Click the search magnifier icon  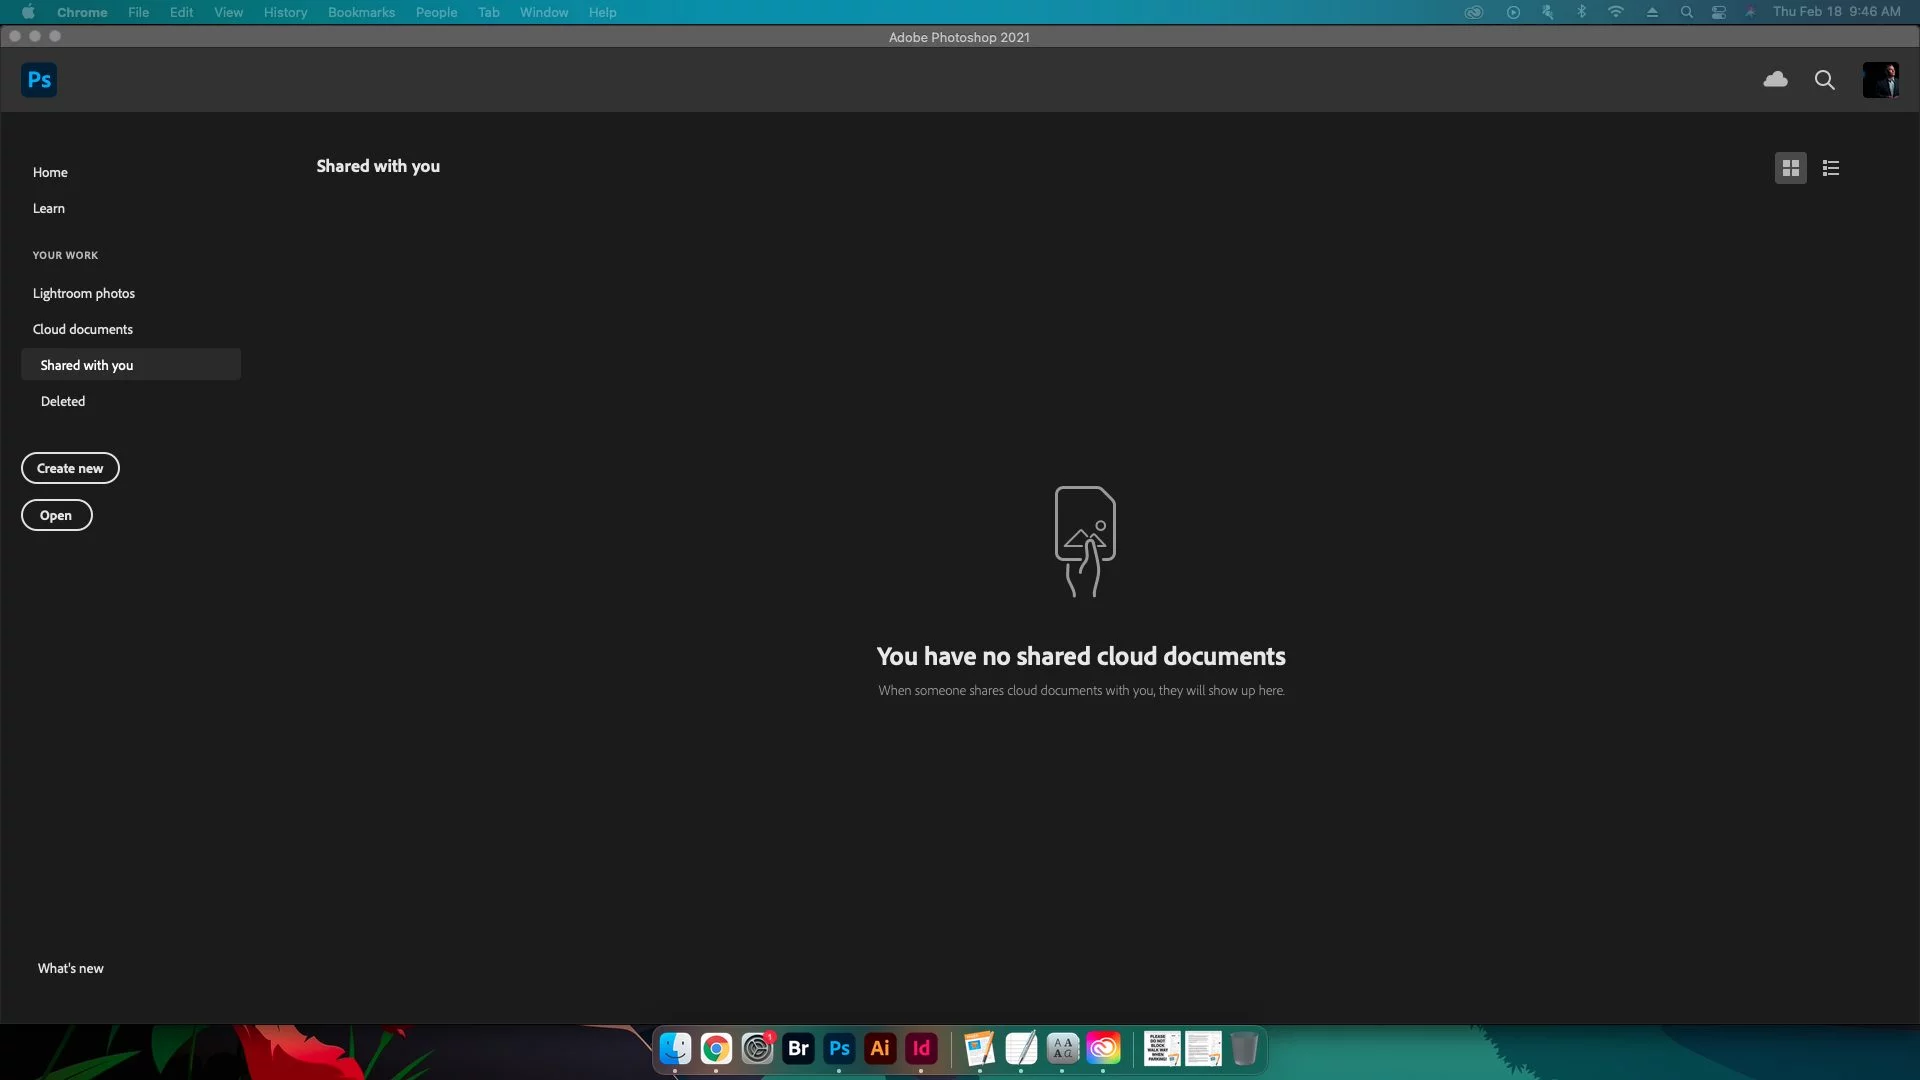click(1824, 80)
